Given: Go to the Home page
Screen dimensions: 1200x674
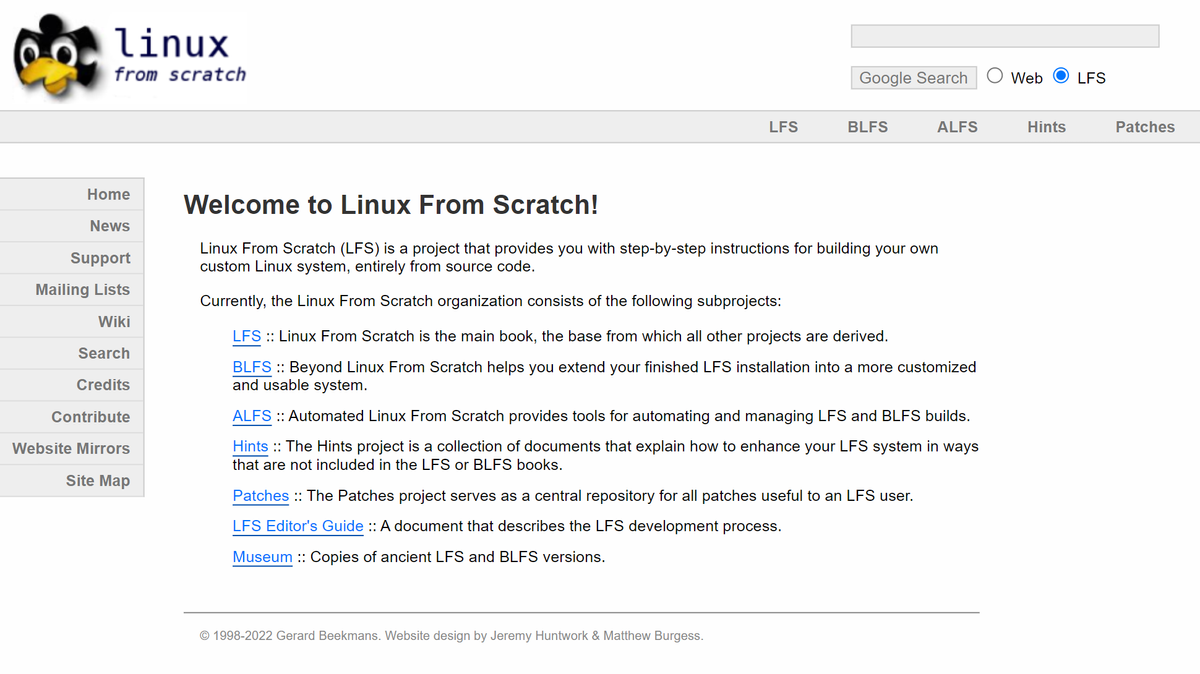Looking at the screenshot, I should tap(108, 194).
